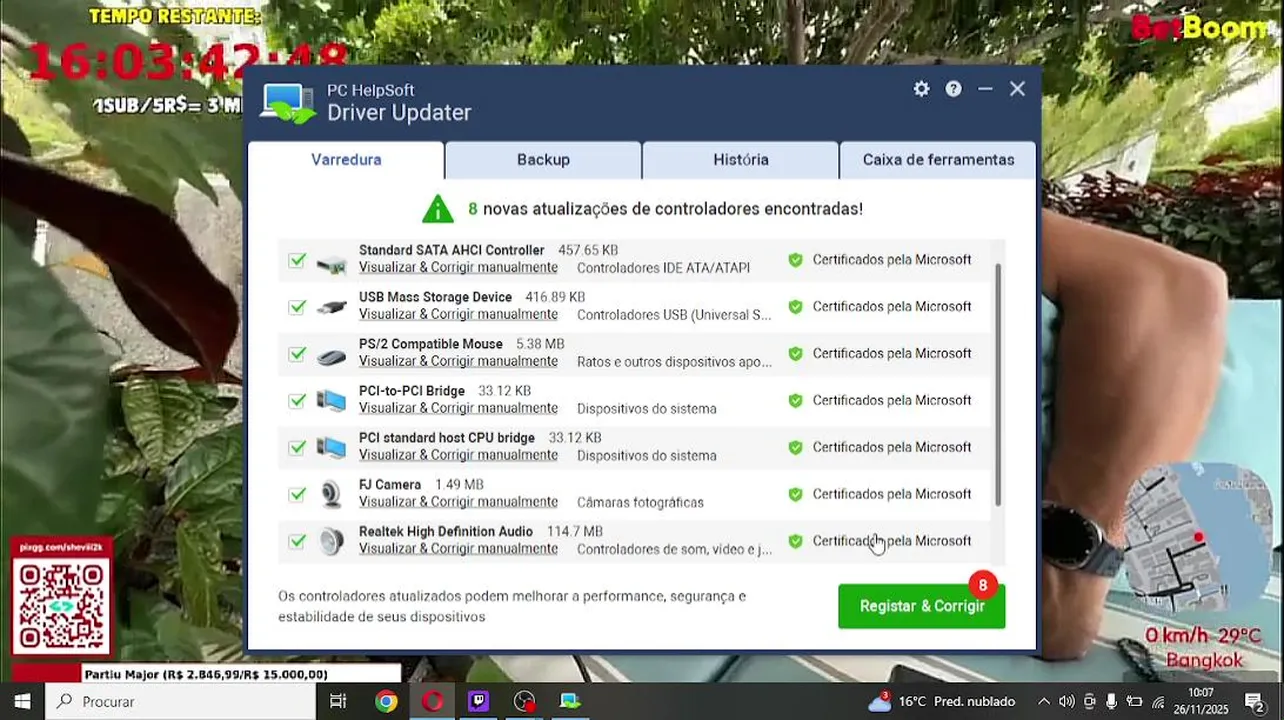1284x720 pixels.
Task: Close the Driver Updater window
Action: (x=1017, y=89)
